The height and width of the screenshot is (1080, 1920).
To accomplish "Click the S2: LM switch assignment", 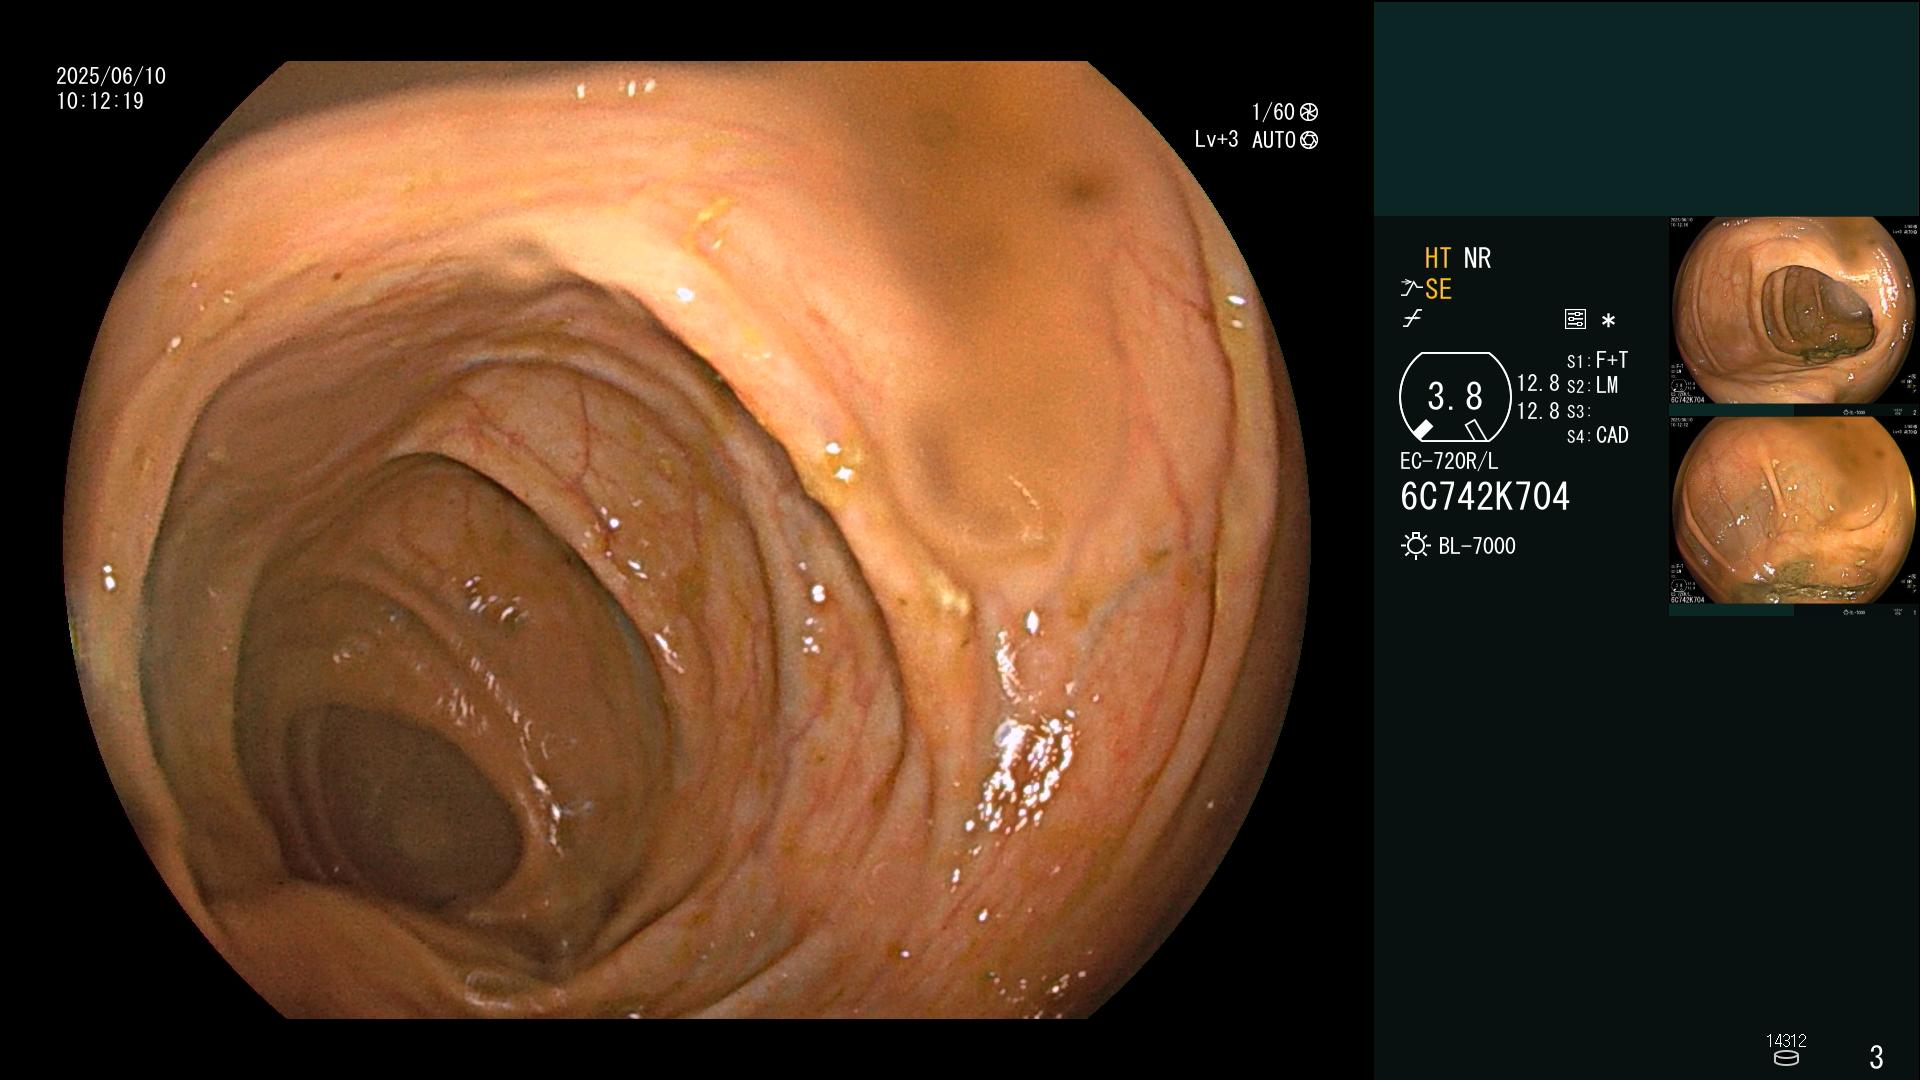I will [x=1592, y=386].
